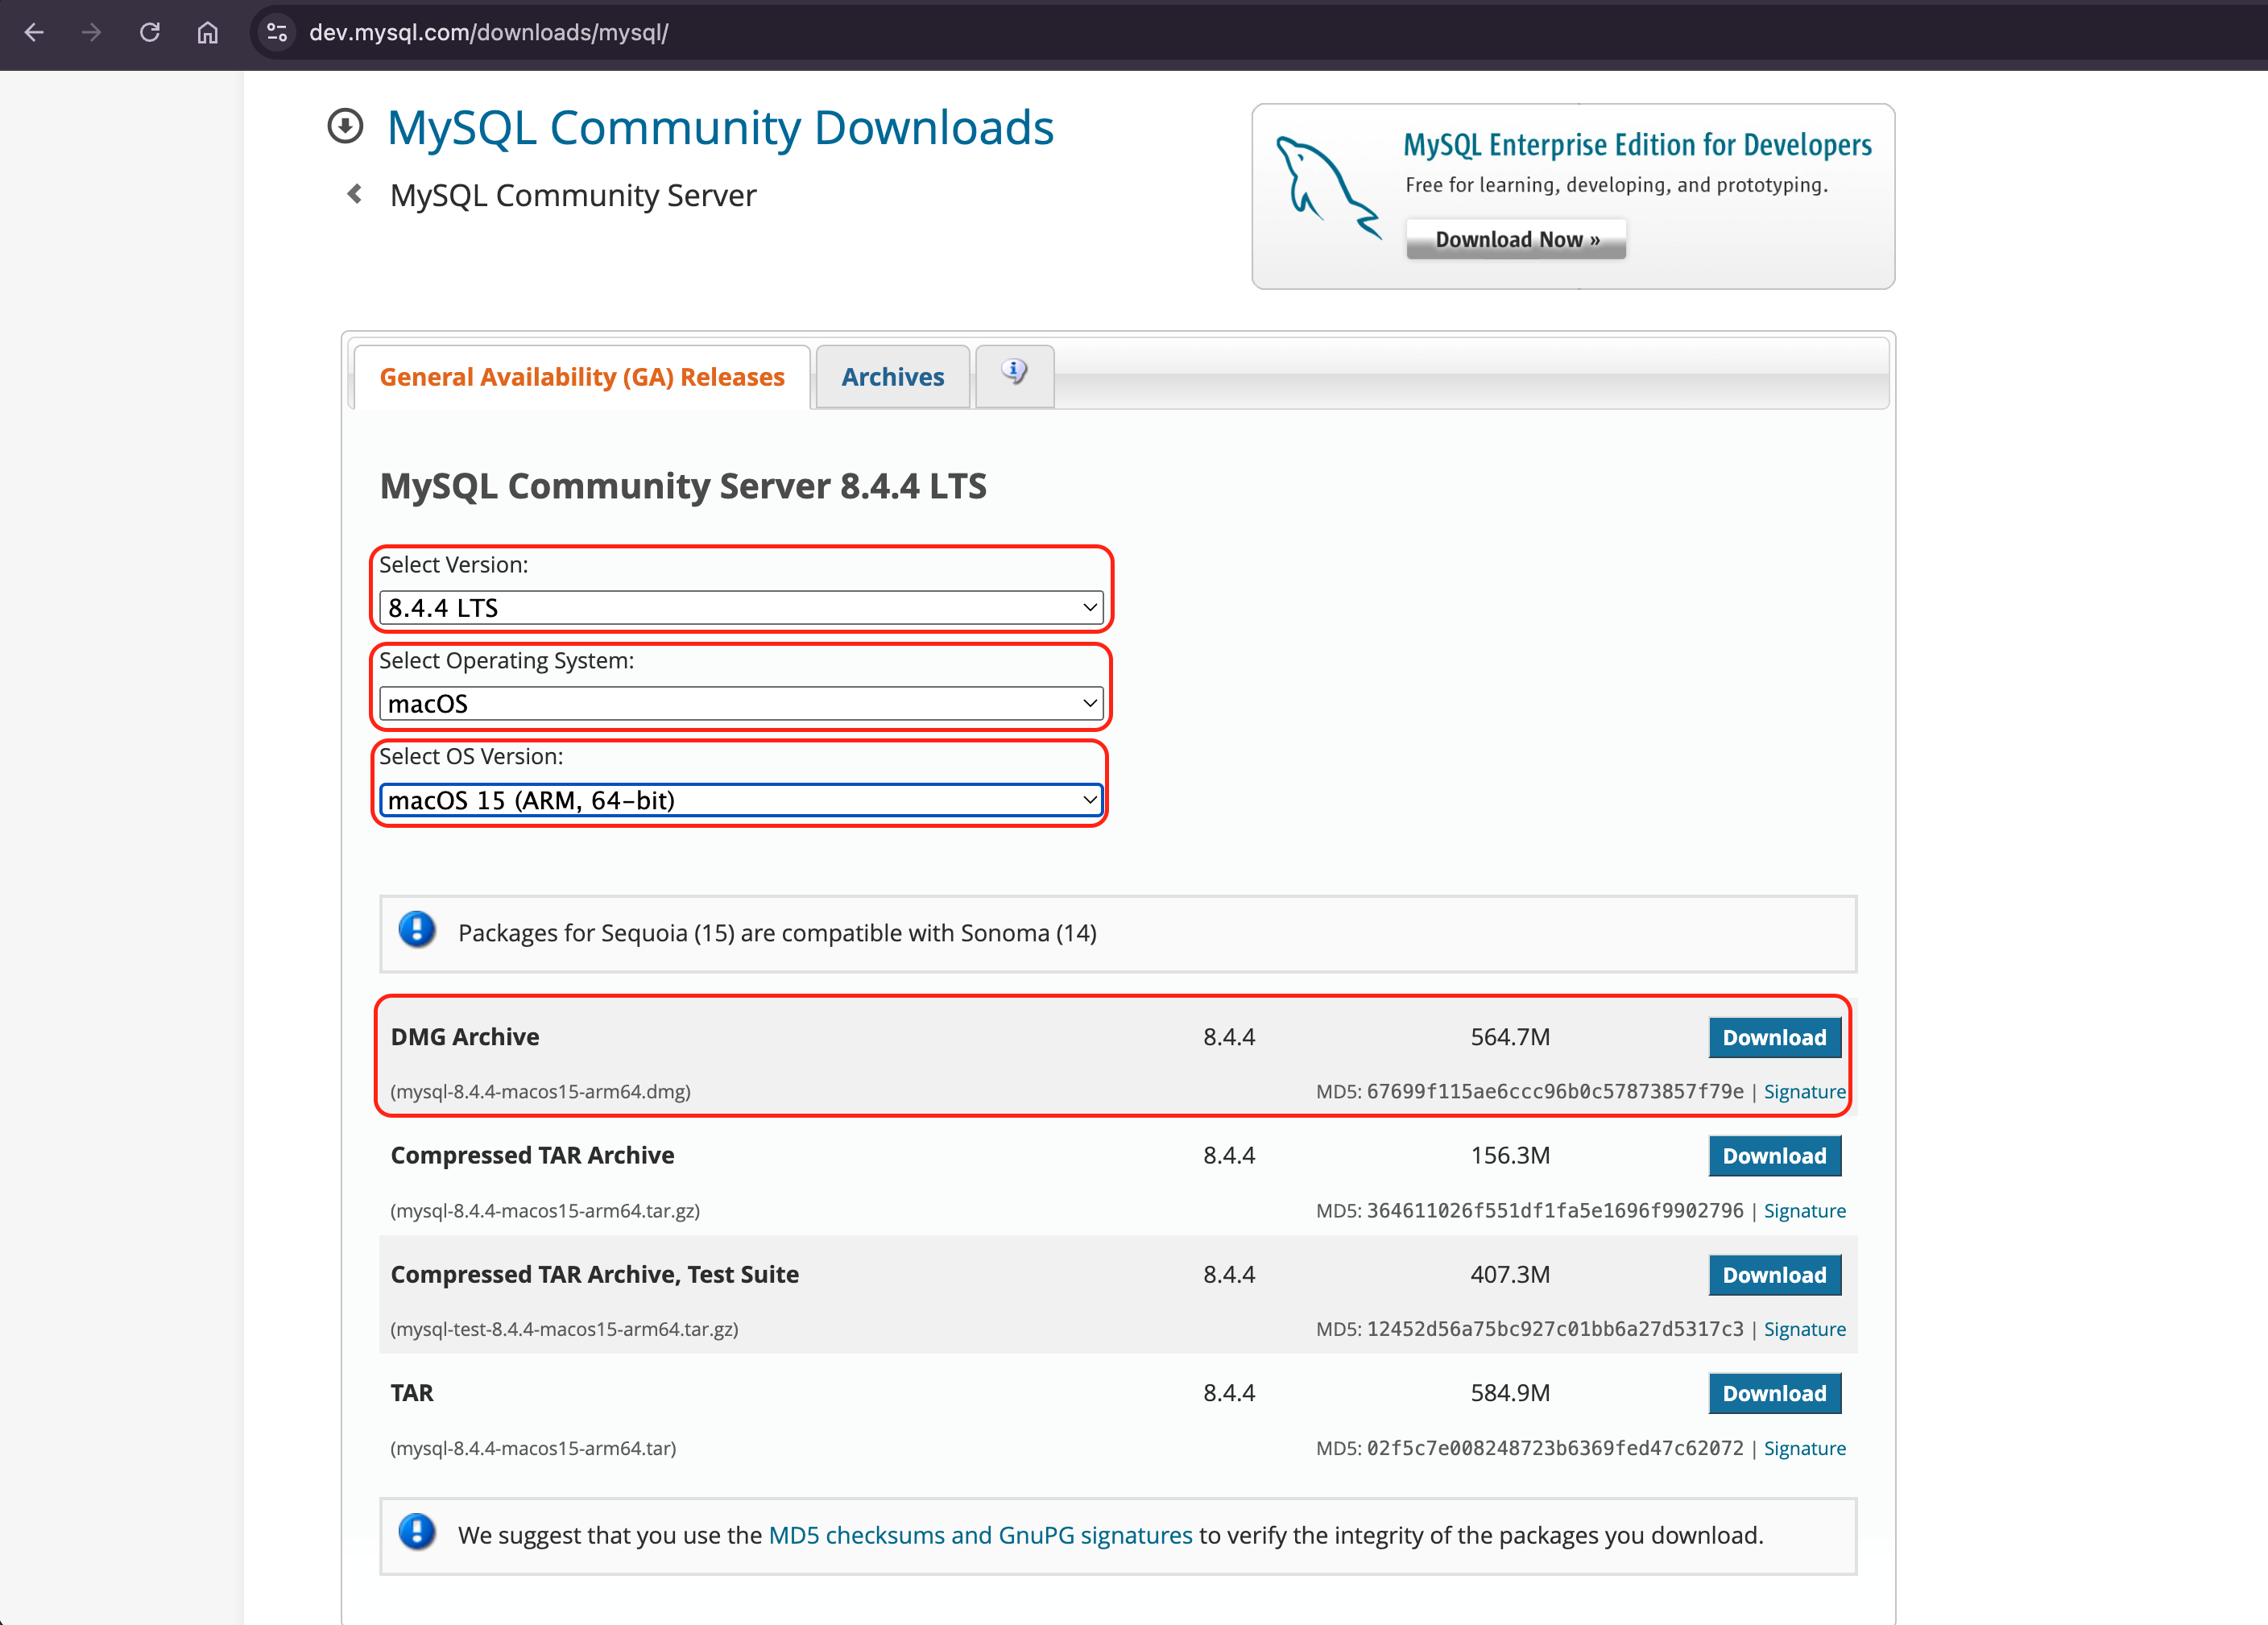Reload the page

150,32
